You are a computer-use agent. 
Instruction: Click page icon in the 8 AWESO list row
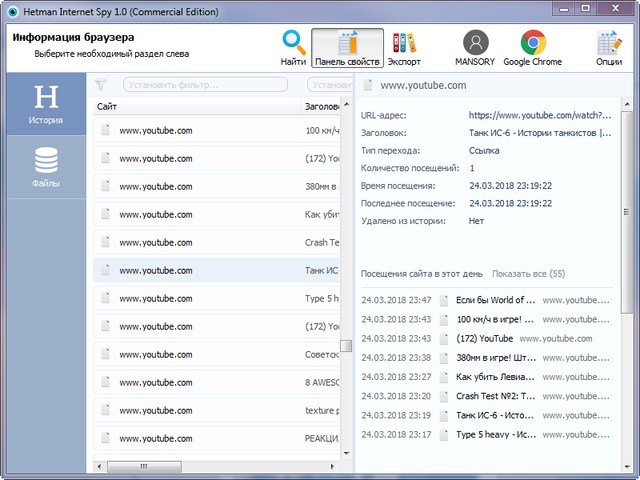(105, 382)
